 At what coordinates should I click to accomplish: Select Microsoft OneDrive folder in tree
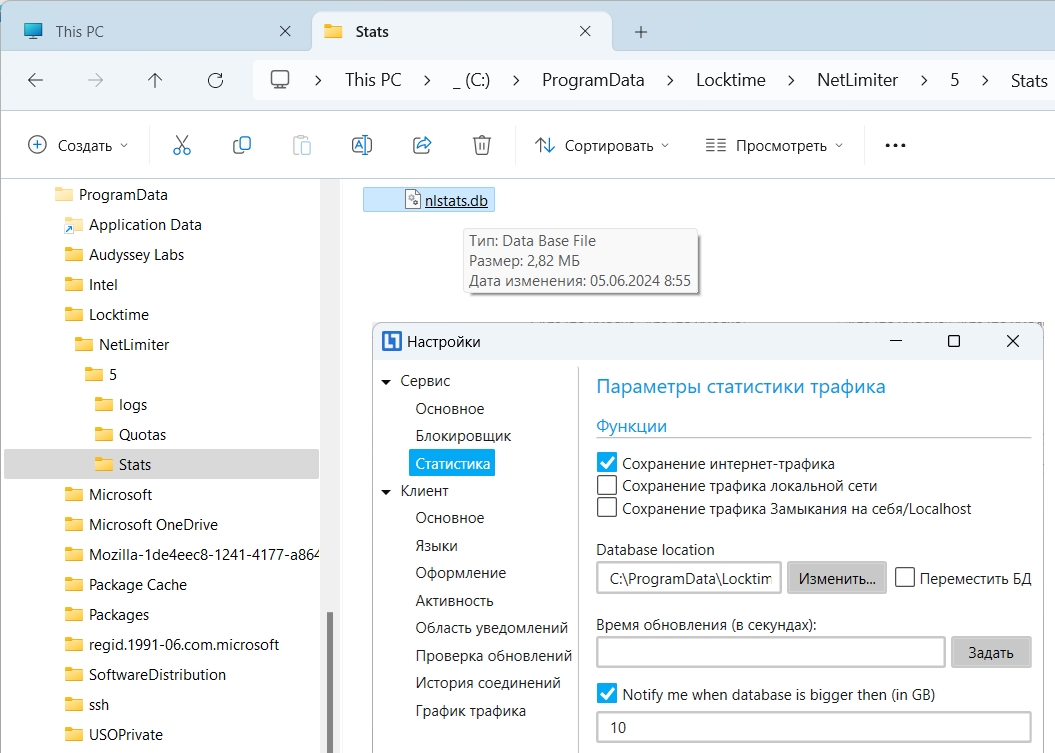[153, 525]
